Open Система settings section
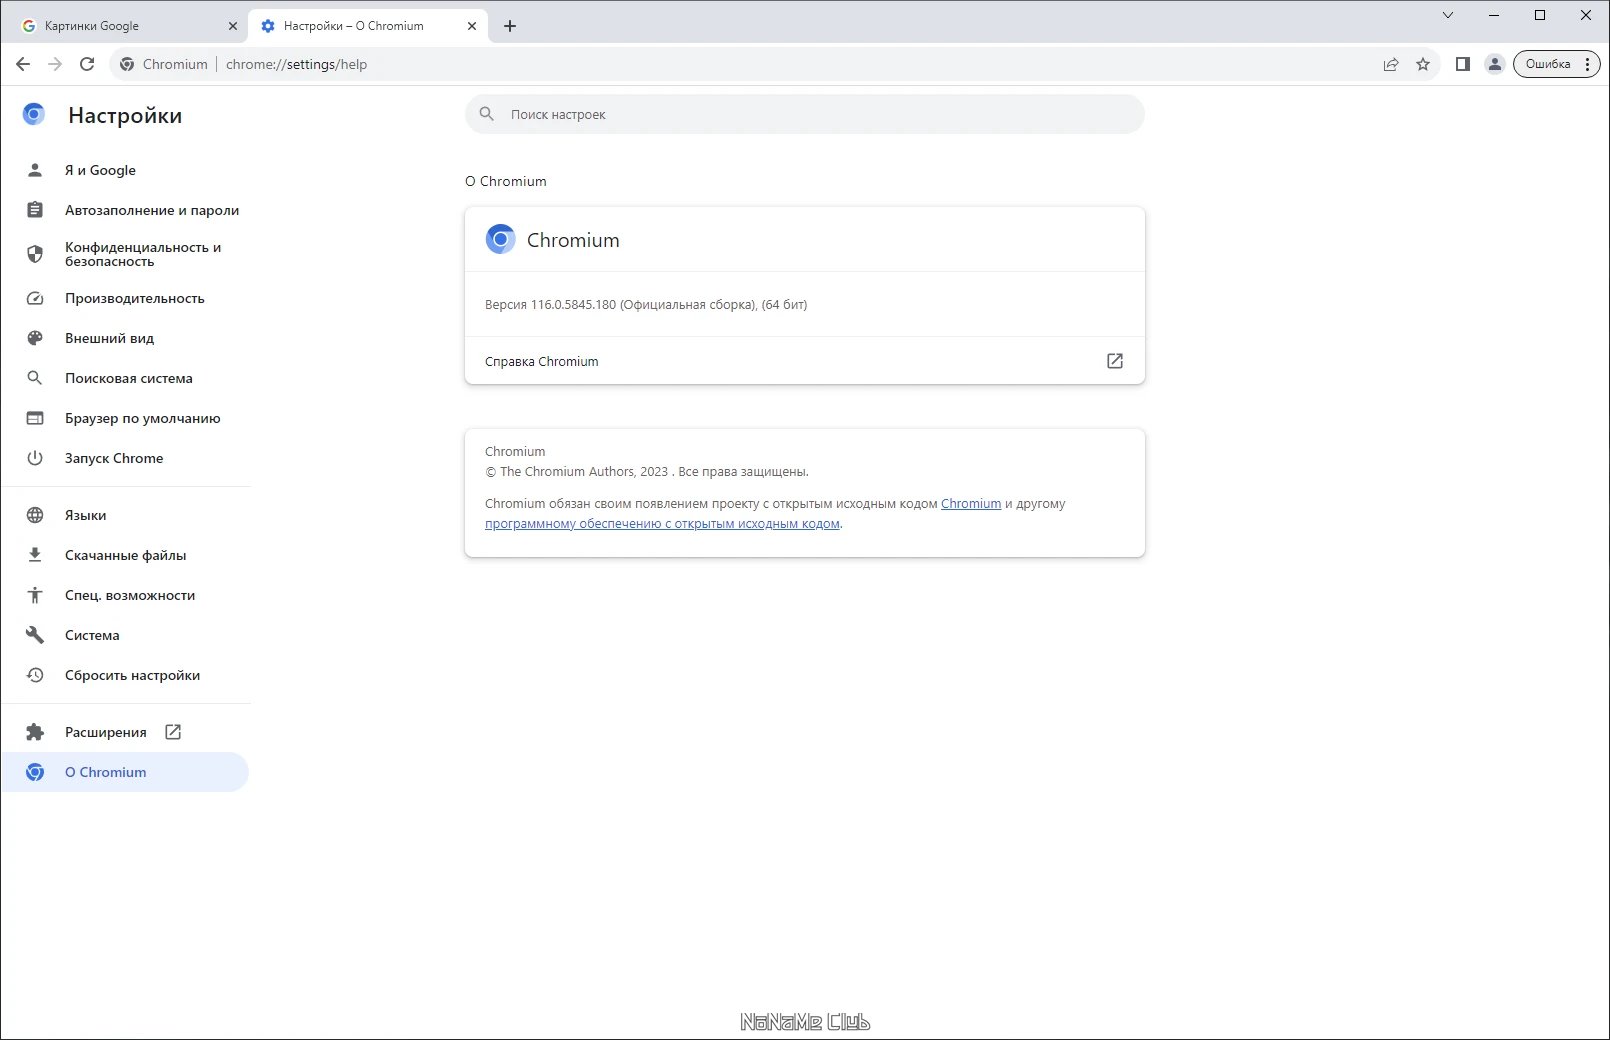The height and width of the screenshot is (1040, 1610). click(125, 635)
